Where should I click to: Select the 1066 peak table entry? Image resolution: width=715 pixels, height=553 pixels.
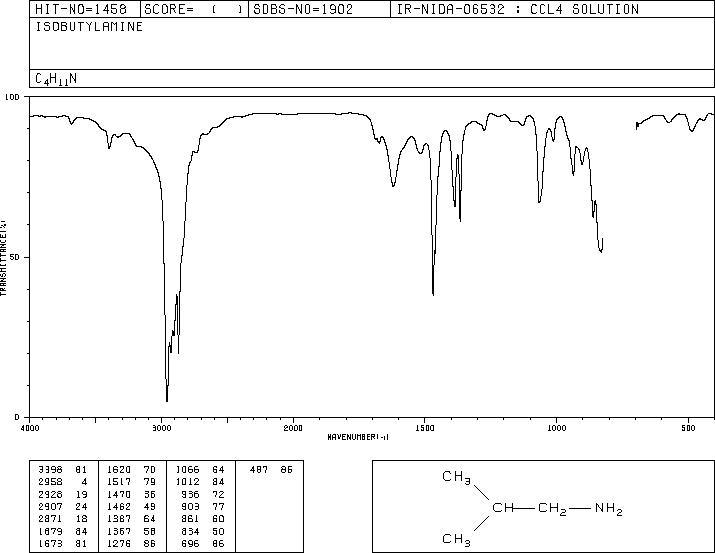[200, 470]
